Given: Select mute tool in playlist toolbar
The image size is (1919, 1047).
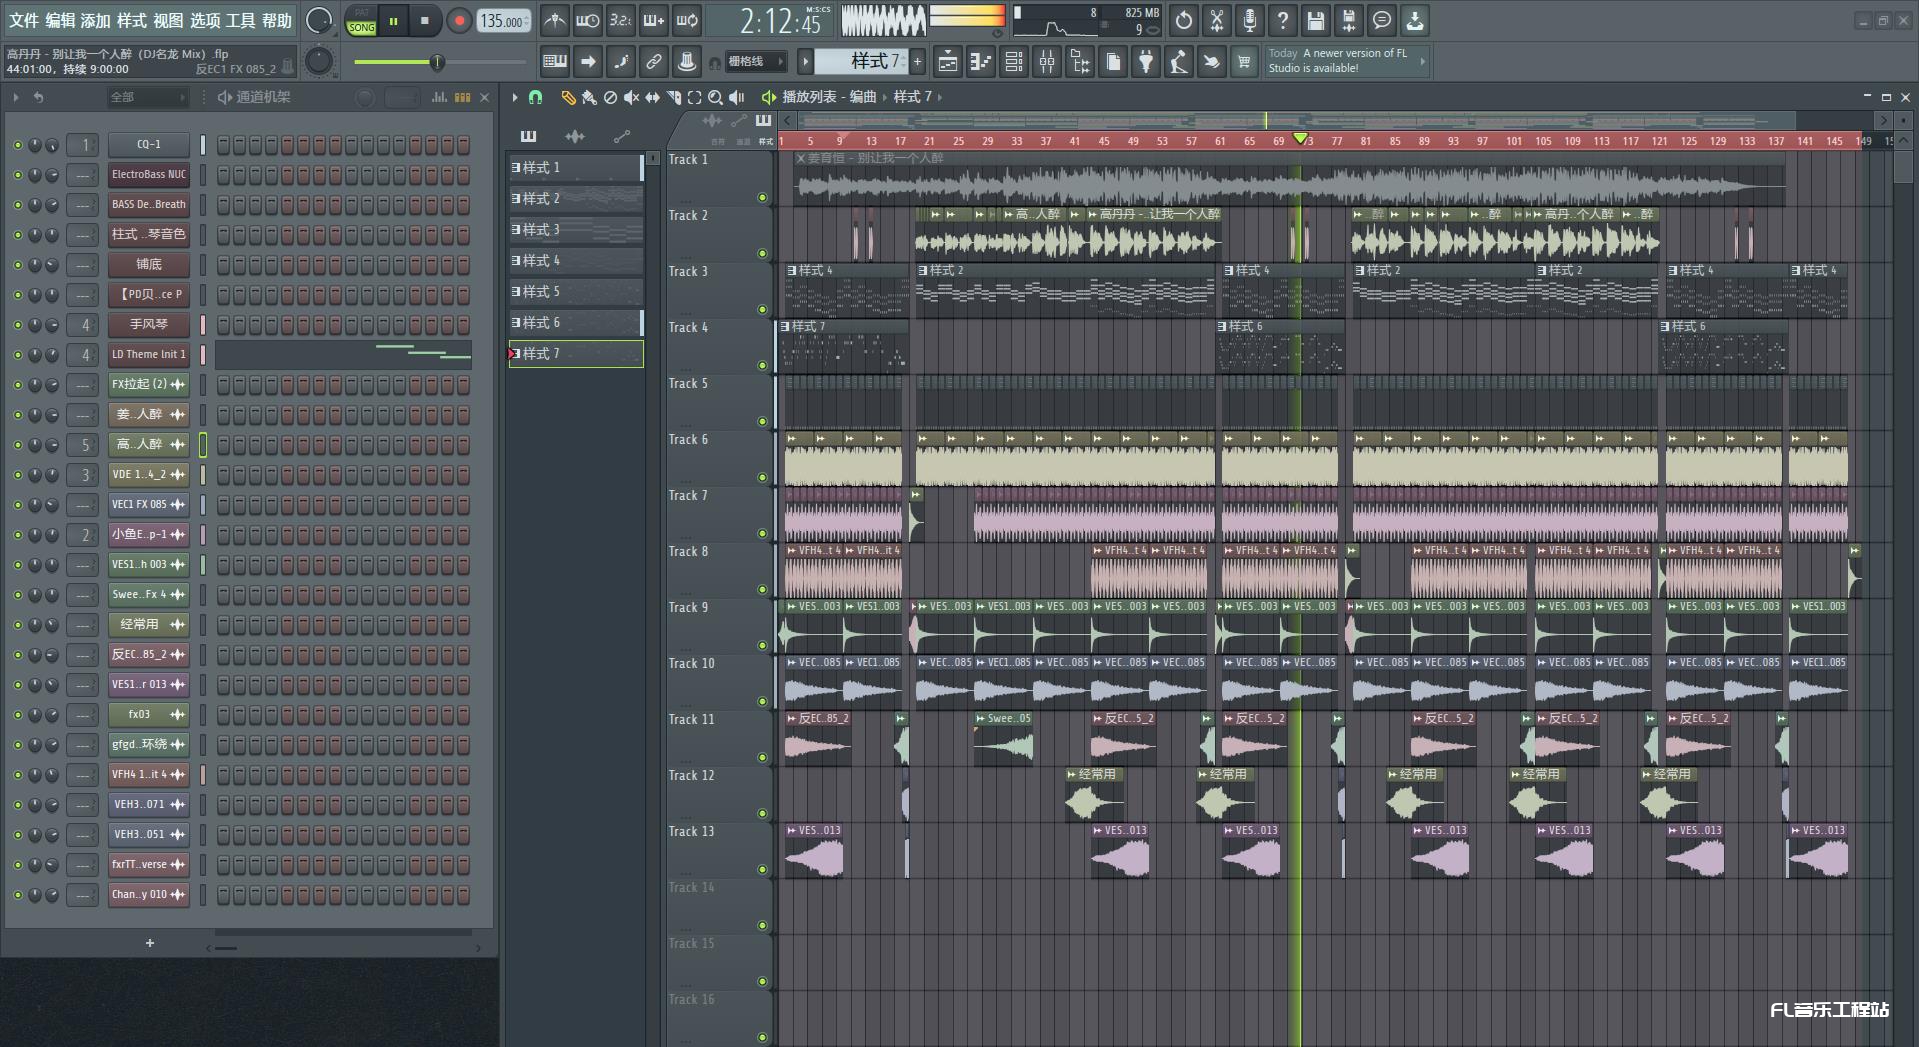Looking at the screenshot, I should [631, 97].
